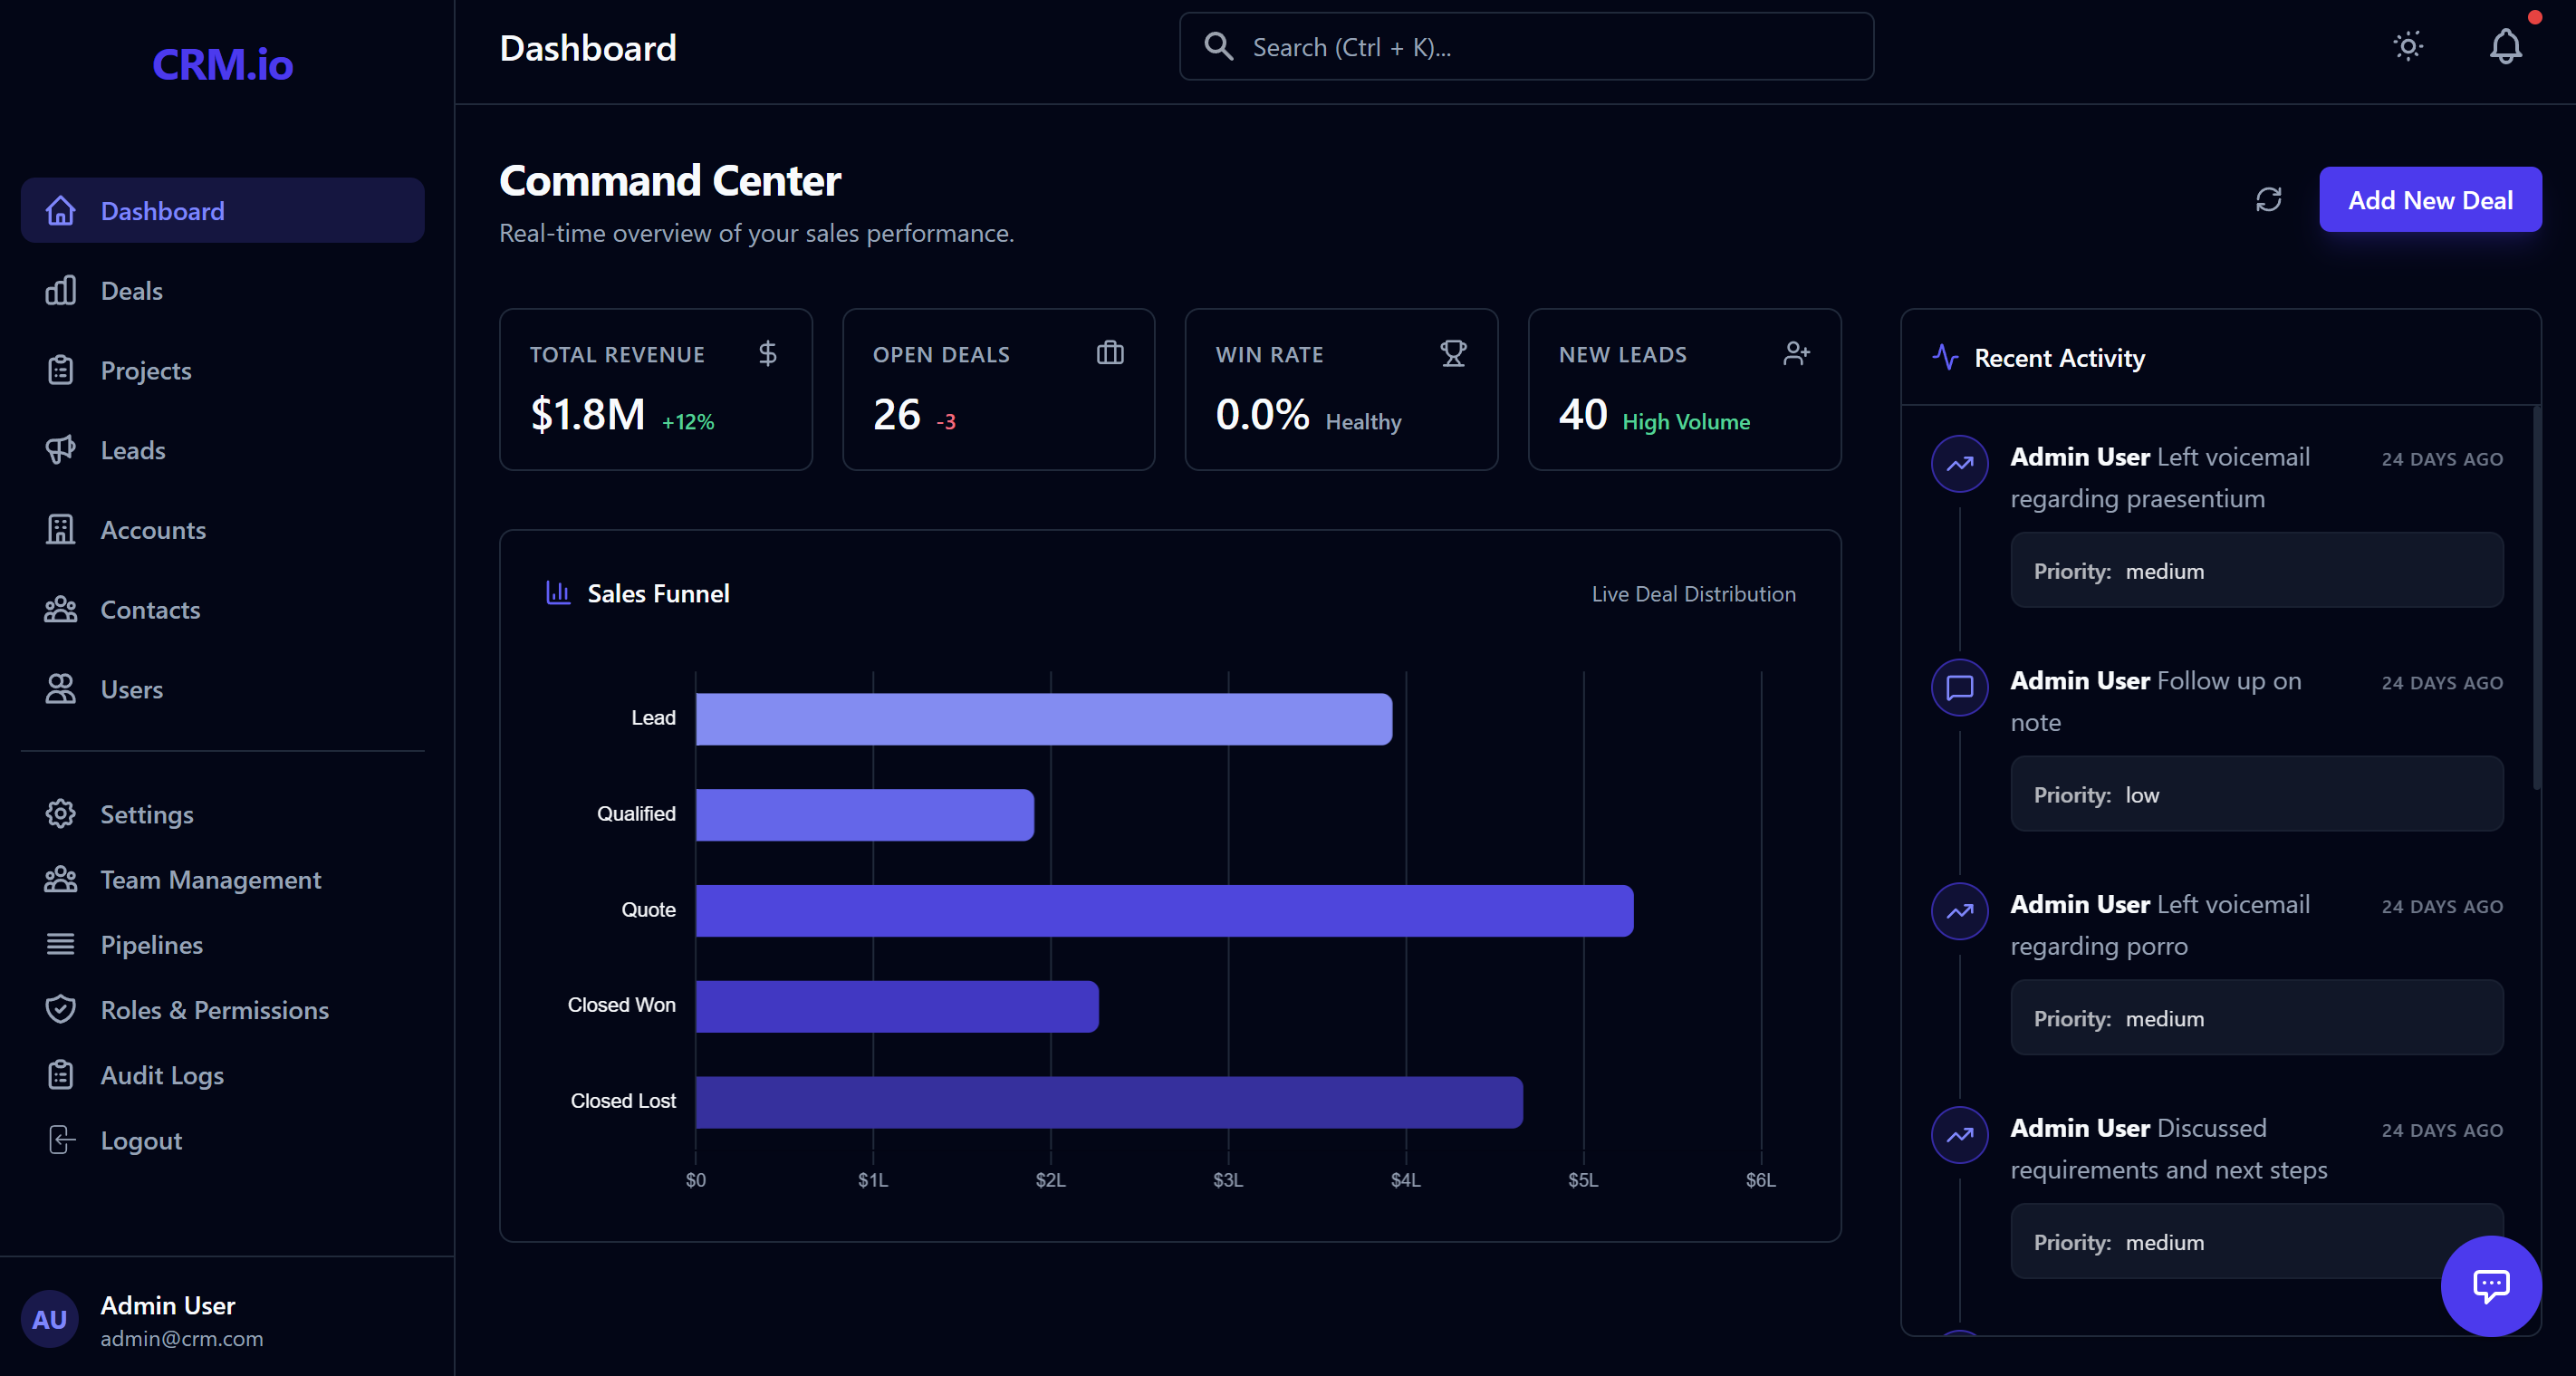The width and height of the screenshot is (2576, 1376).
Task: Click the Logout arrow icon
Action: point(60,1140)
